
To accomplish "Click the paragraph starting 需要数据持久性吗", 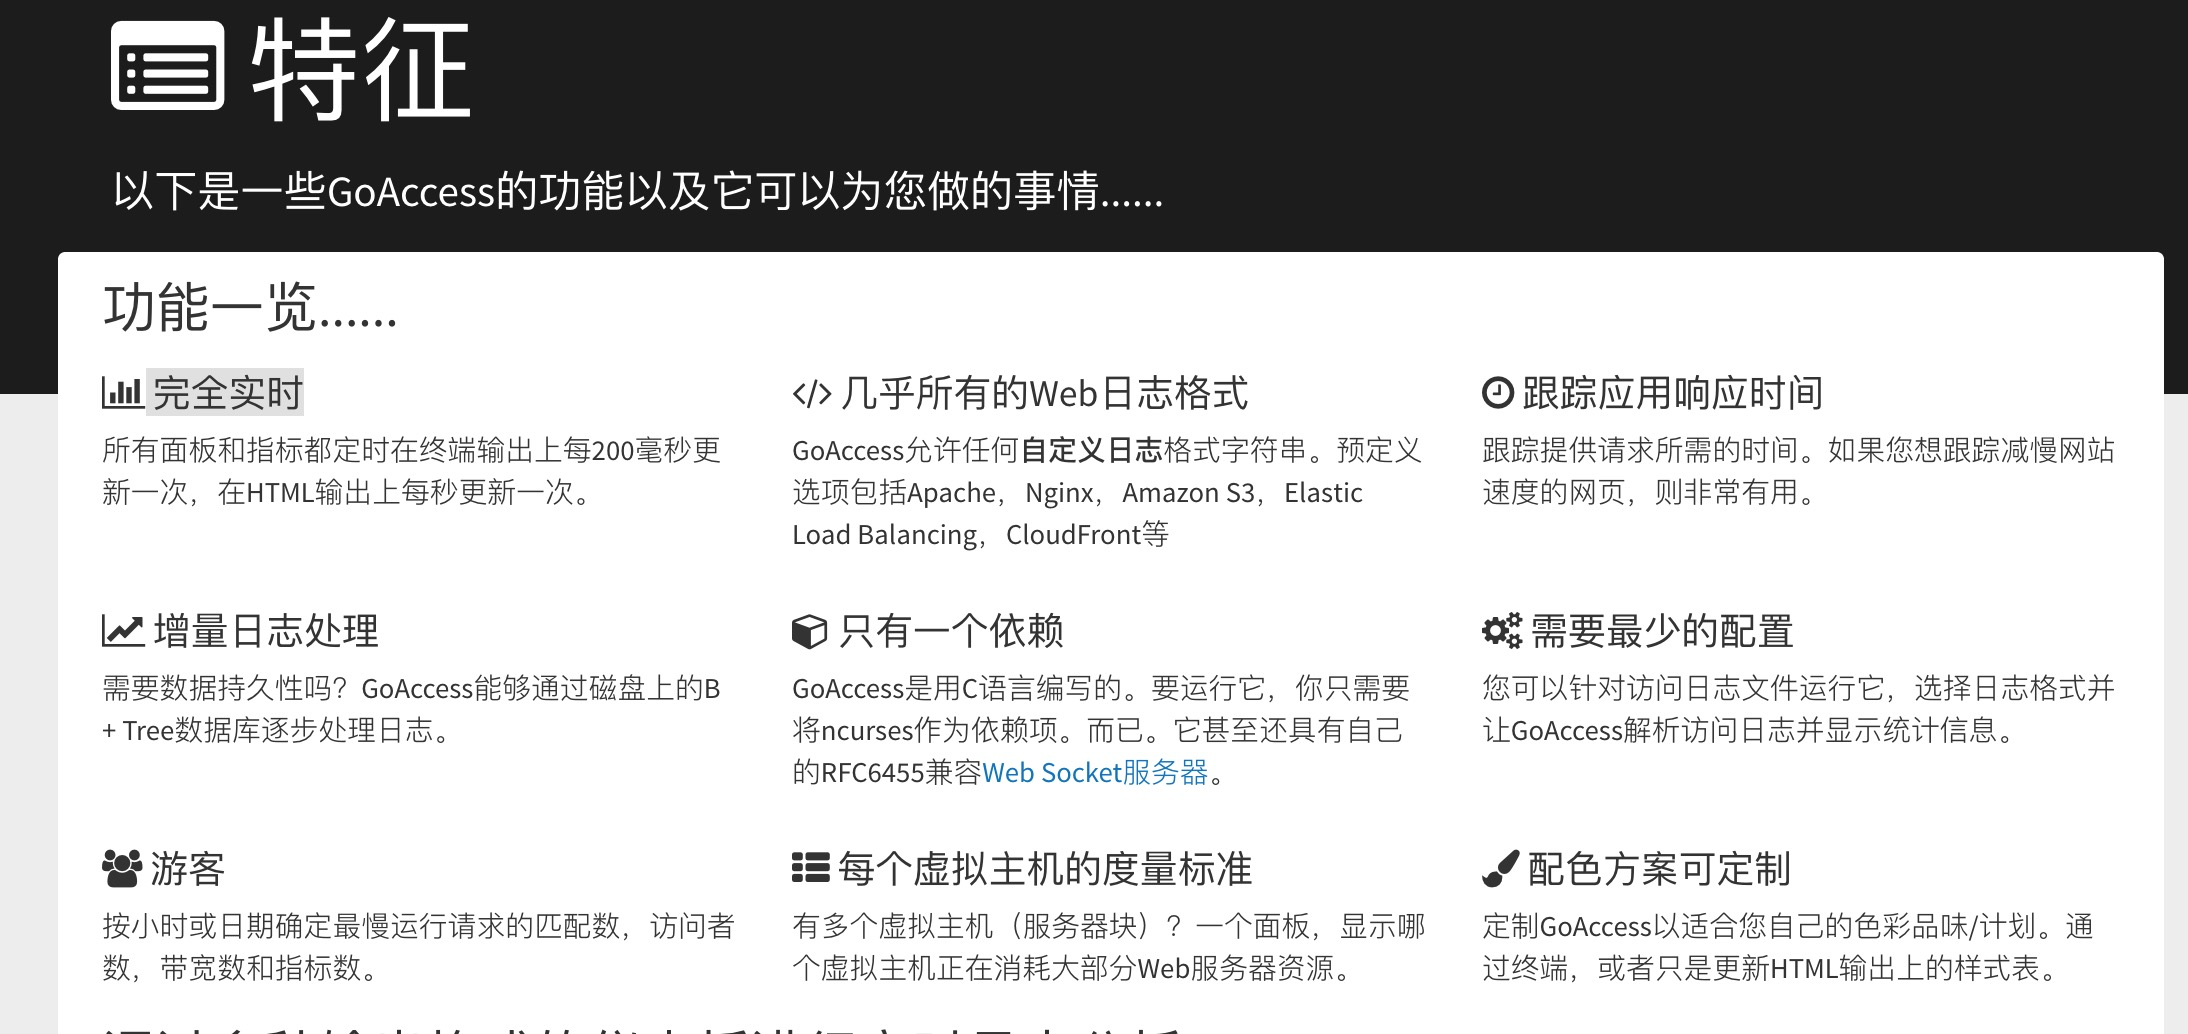I will [x=412, y=709].
